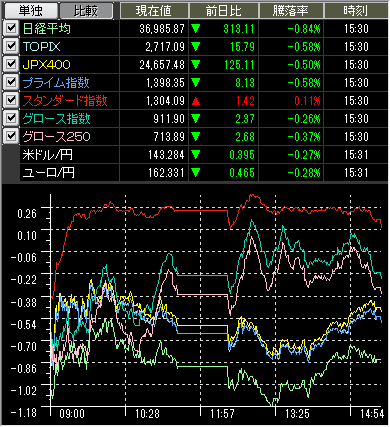The width and height of the screenshot is (390, 427).
Task: Click the 前日比 column header
Action: pyautogui.click(x=224, y=11)
